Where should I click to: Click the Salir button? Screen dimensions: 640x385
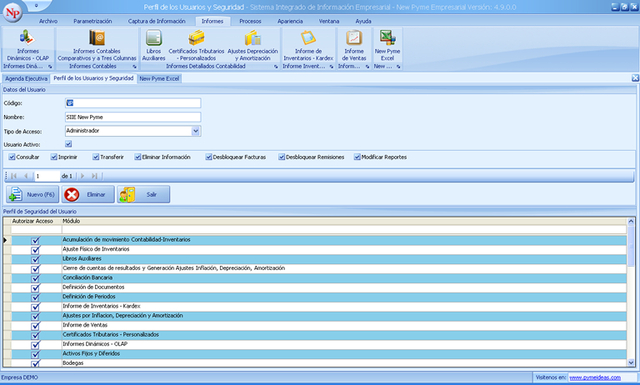pyautogui.click(x=144, y=194)
